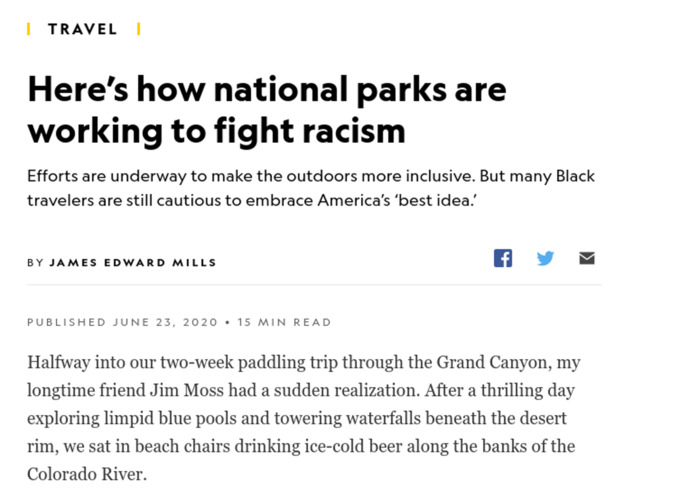Click the "BY" label before author name
Viewport: 690px width, 491px height.
tap(35, 263)
